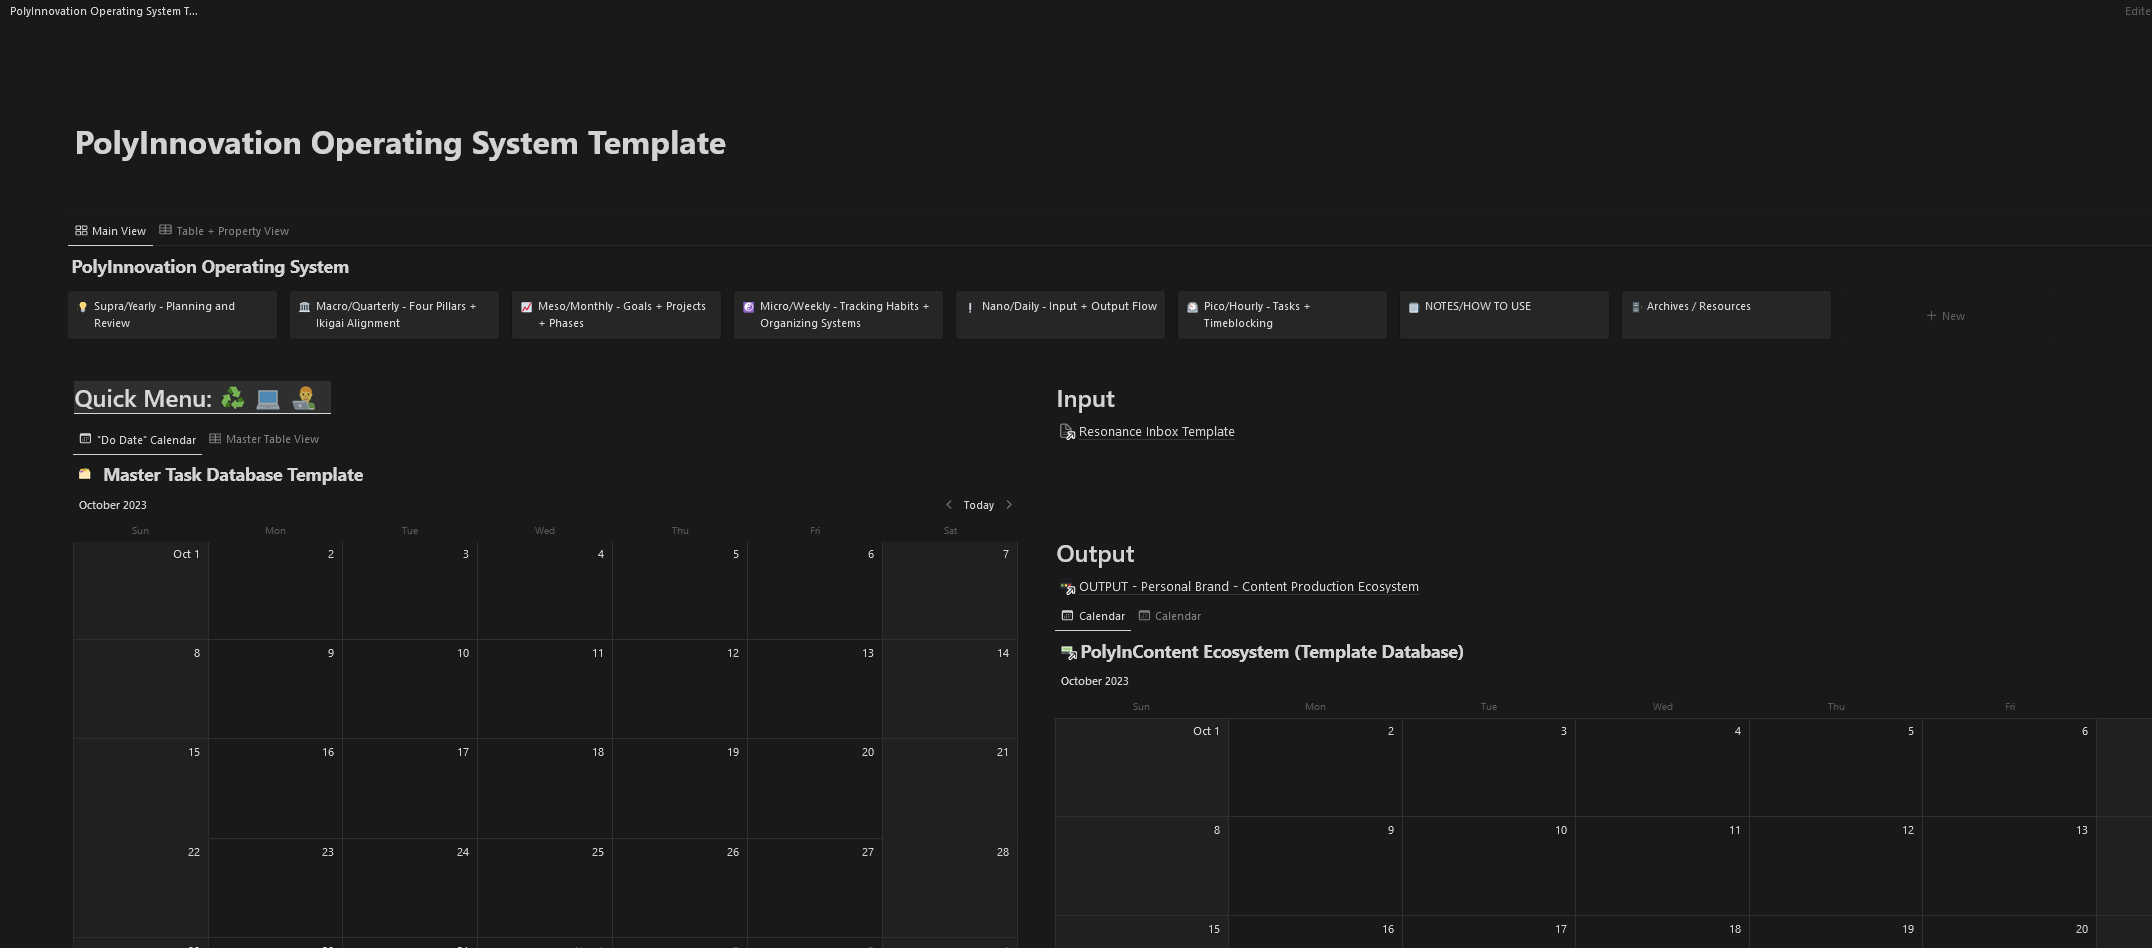Click October 17 cell in task calendar
2152x948 pixels.
pyautogui.click(x=410, y=788)
